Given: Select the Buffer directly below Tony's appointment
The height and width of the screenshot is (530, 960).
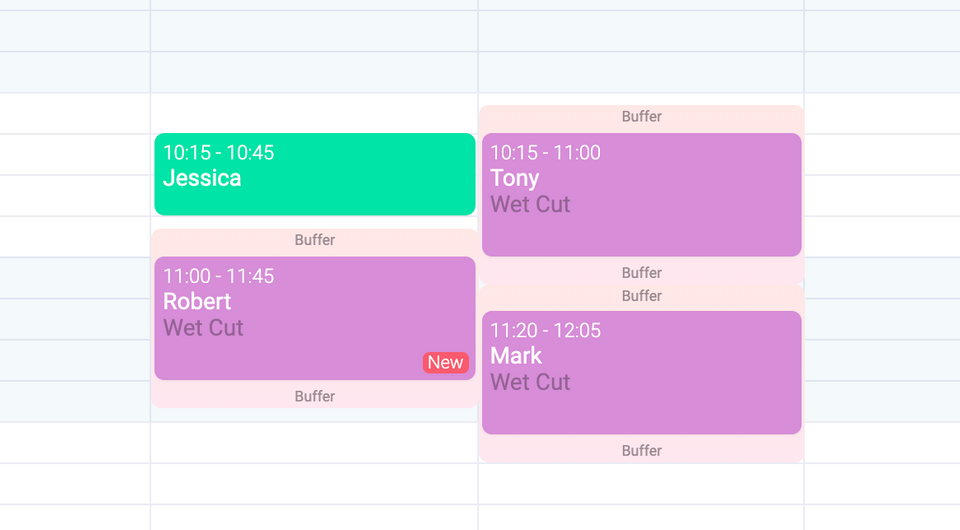Looking at the screenshot, I should [641, 272].
